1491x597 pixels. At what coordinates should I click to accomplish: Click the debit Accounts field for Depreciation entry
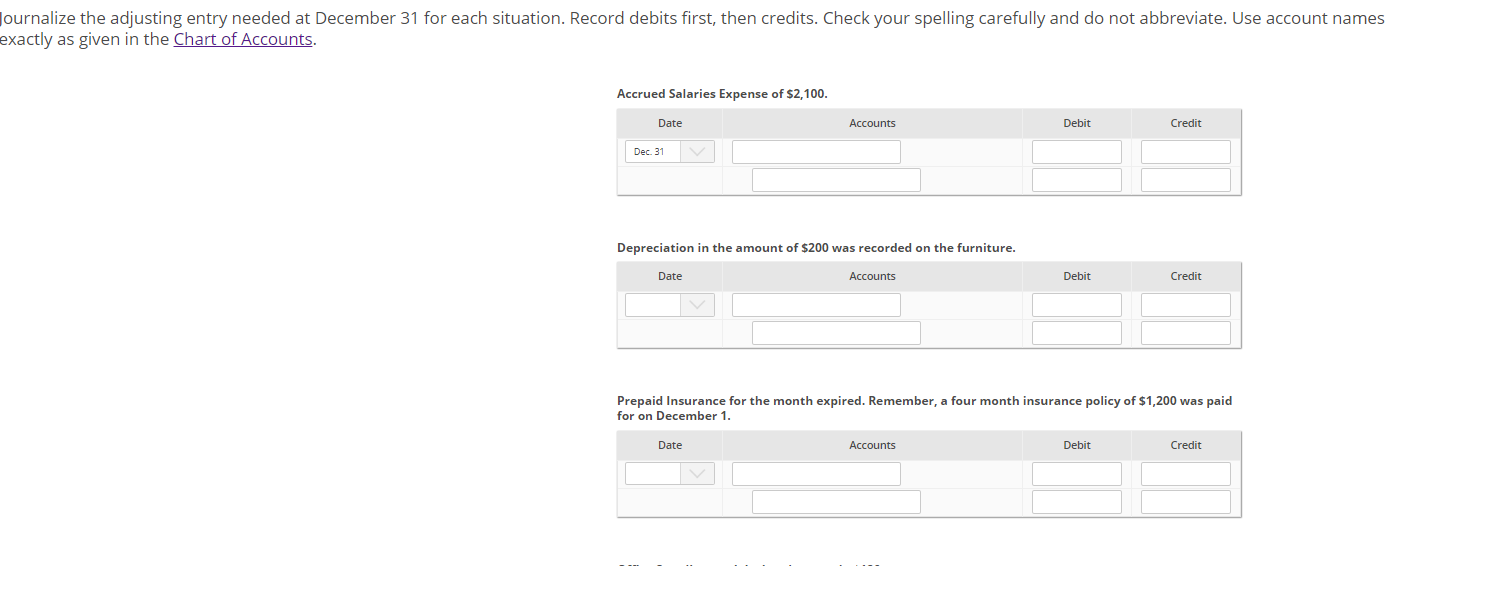815,304
